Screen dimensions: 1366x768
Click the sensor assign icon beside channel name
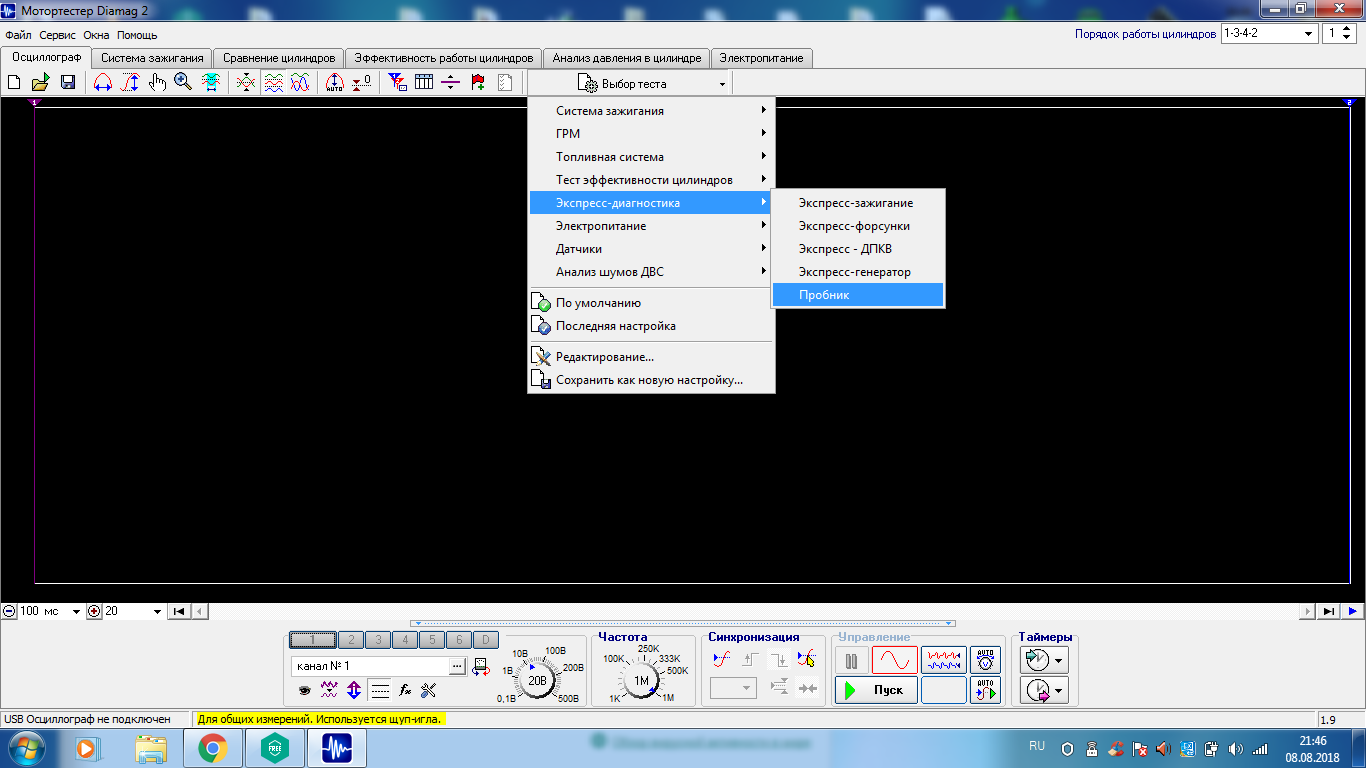click(481, 666)
